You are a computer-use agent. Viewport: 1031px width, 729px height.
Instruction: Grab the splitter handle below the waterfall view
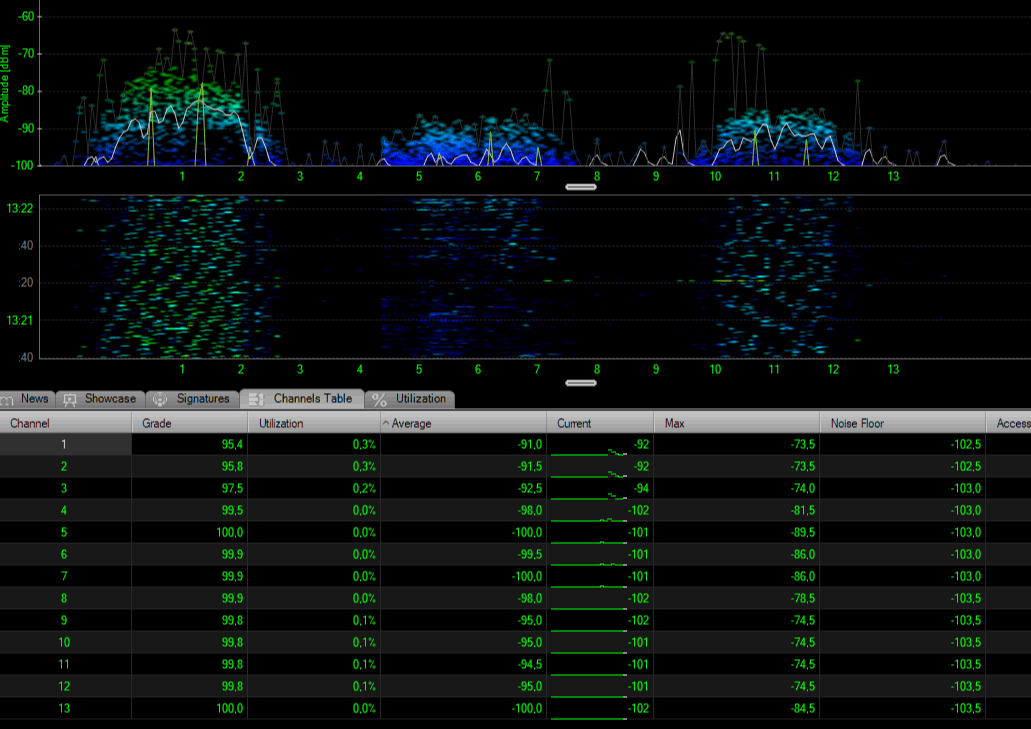tap(581, 383)
